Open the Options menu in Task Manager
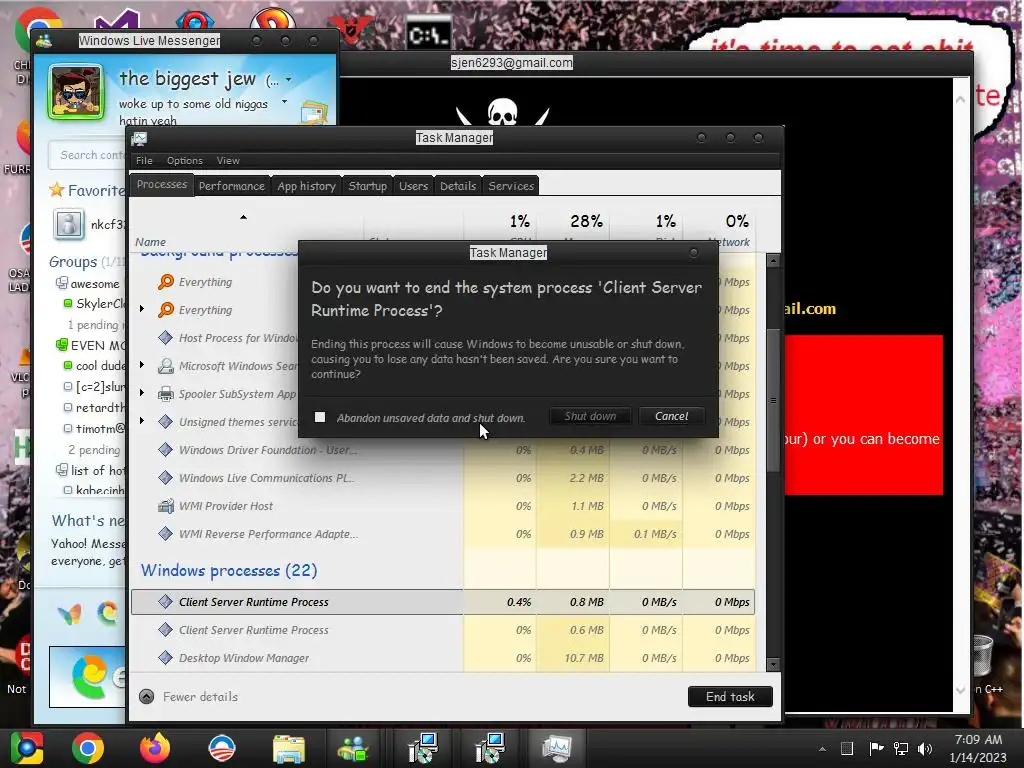The width and height of the screenshot is (1024, 768). [x=185, y=161]
